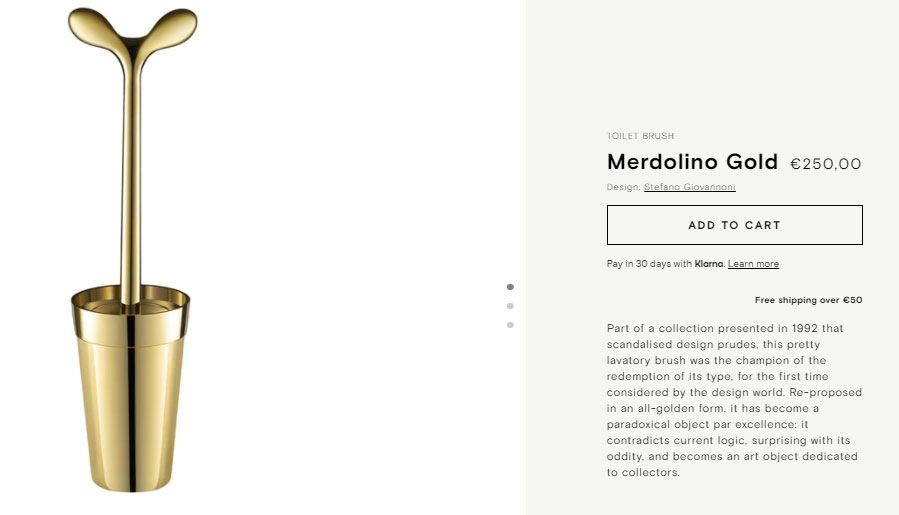Click the rim of the gold container
899x515 pixels.
click(130, 295)
